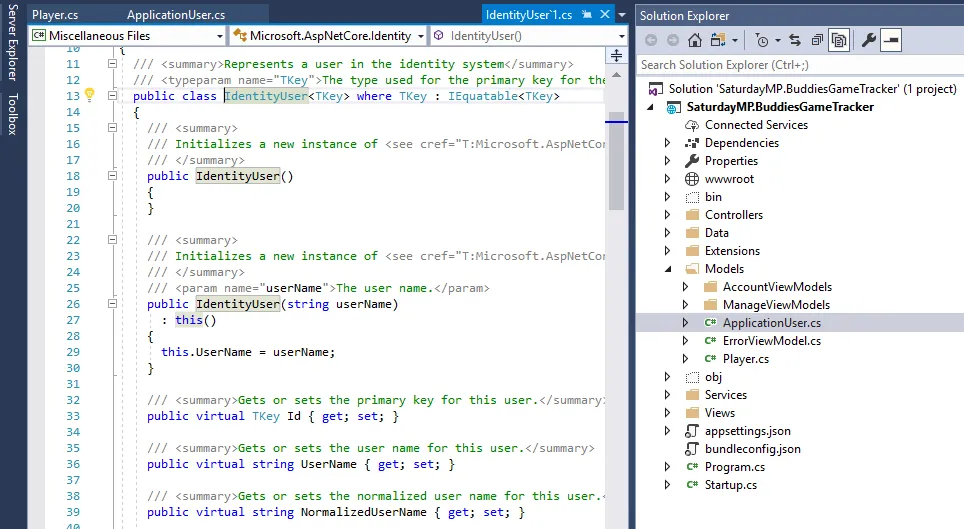Expand the Services folder
Image resolution: width=964 pixels, height=529 pixels.
pos(668,394)
